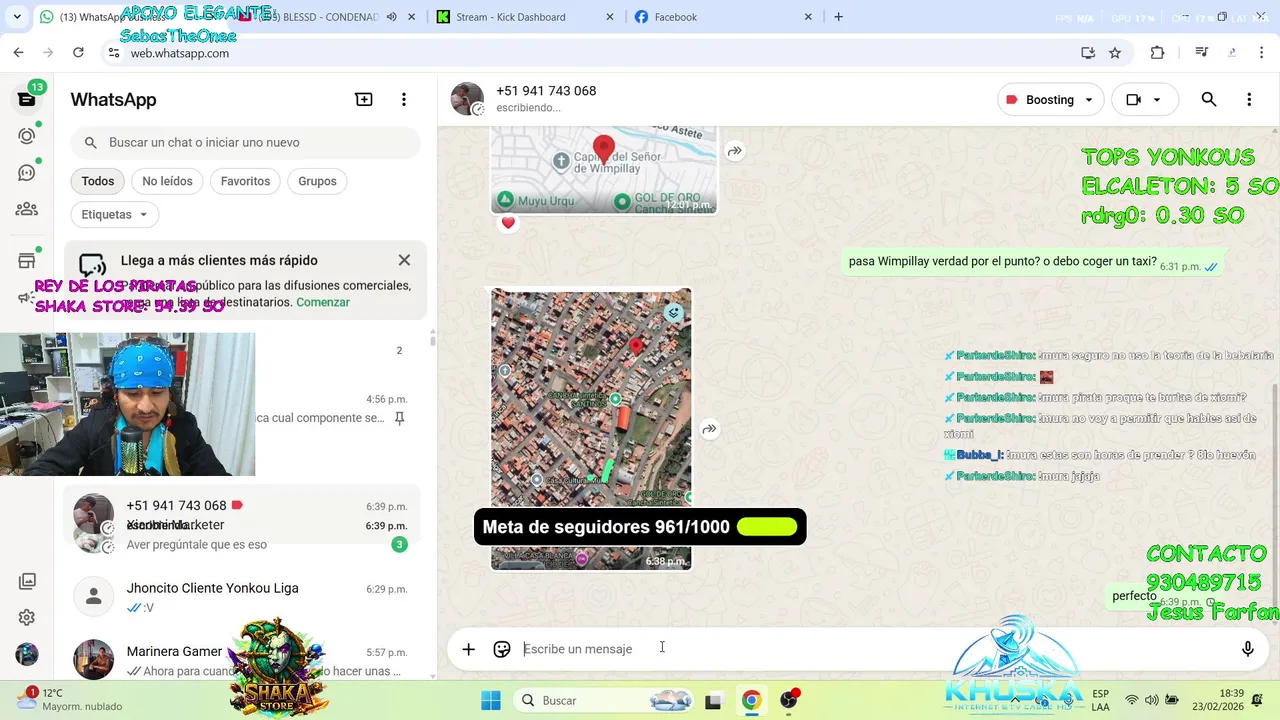This screenshot has height=720, width=1280.
Task: Record a voice message with the microphone
Action: pos(1247,649)
